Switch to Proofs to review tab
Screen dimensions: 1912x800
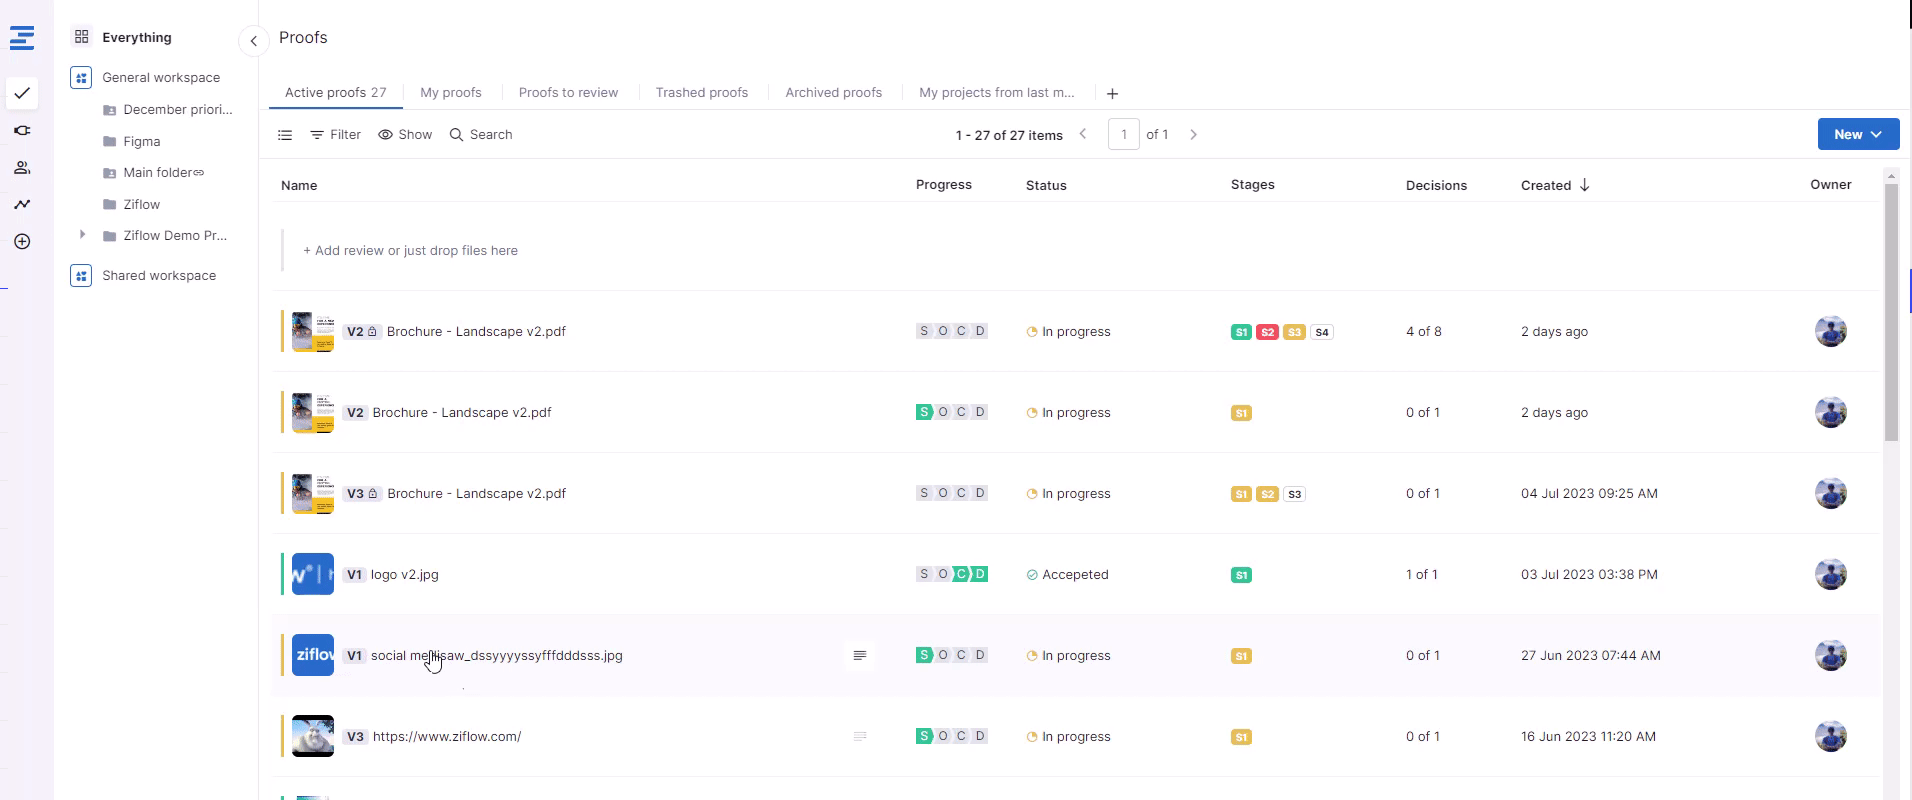[568, 92]
